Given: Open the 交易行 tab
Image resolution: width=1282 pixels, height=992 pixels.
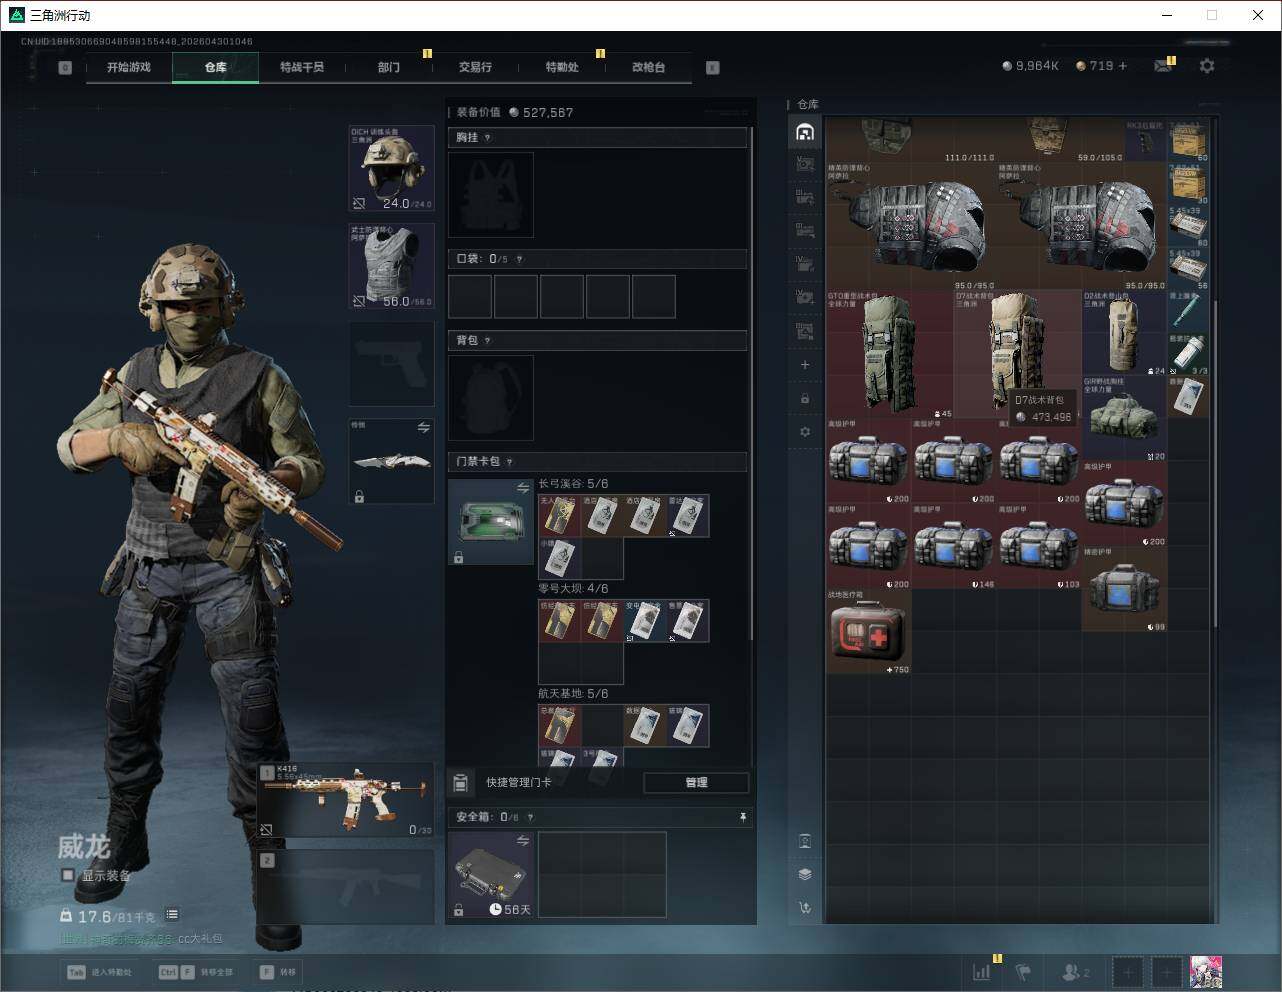Looking at the screenshot, I should (x=475, y=67).
